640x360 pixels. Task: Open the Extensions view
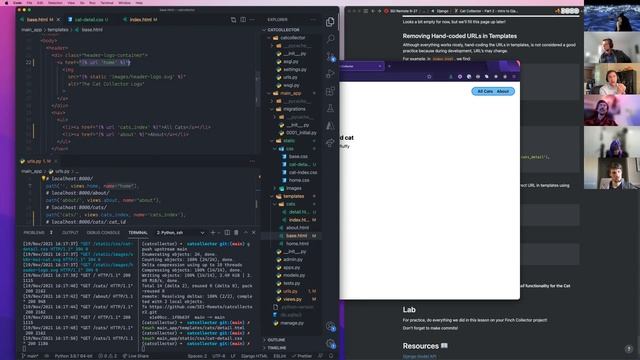click(330, 91)
